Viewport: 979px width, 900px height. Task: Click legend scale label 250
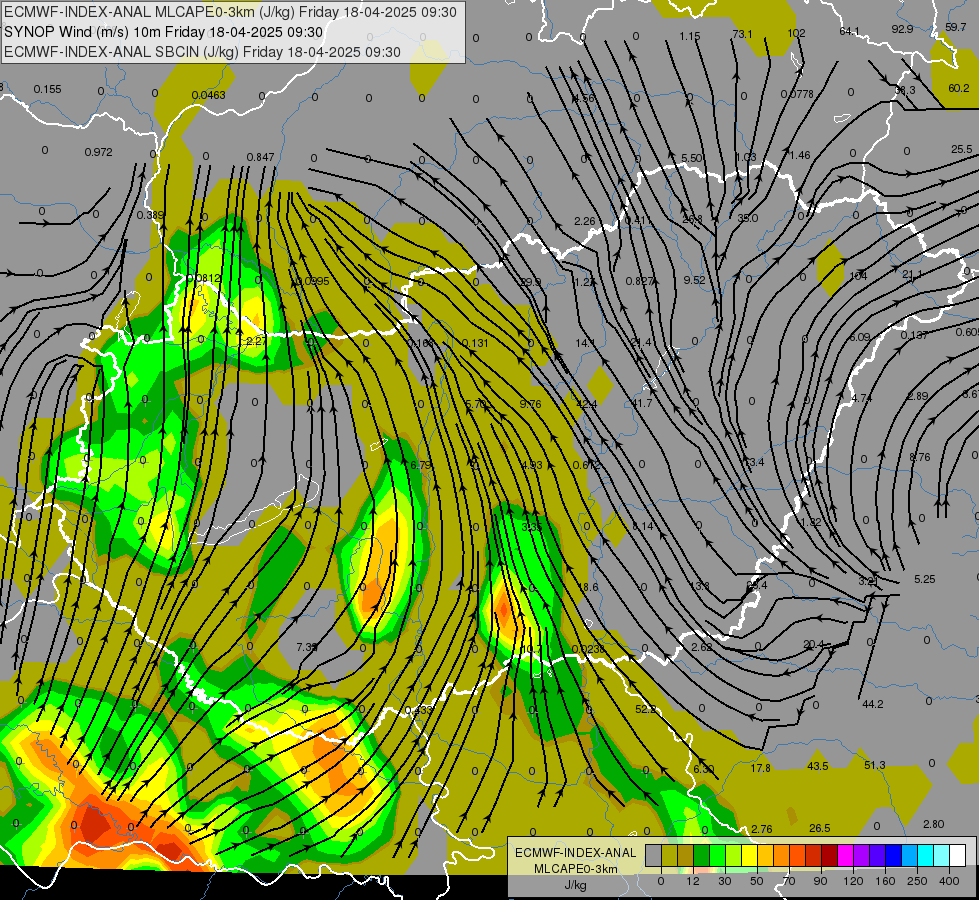pos(917,881)
